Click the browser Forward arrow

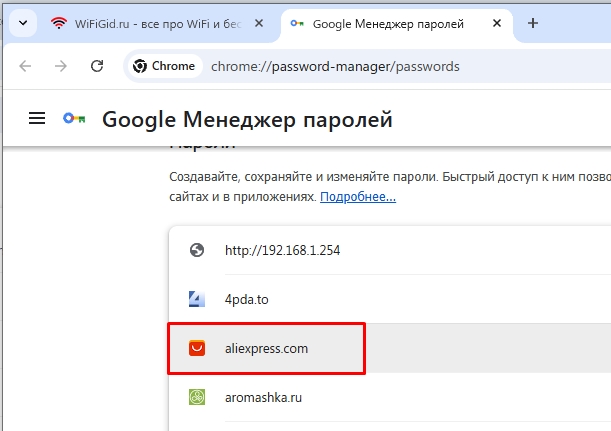[x=61, y=66]
